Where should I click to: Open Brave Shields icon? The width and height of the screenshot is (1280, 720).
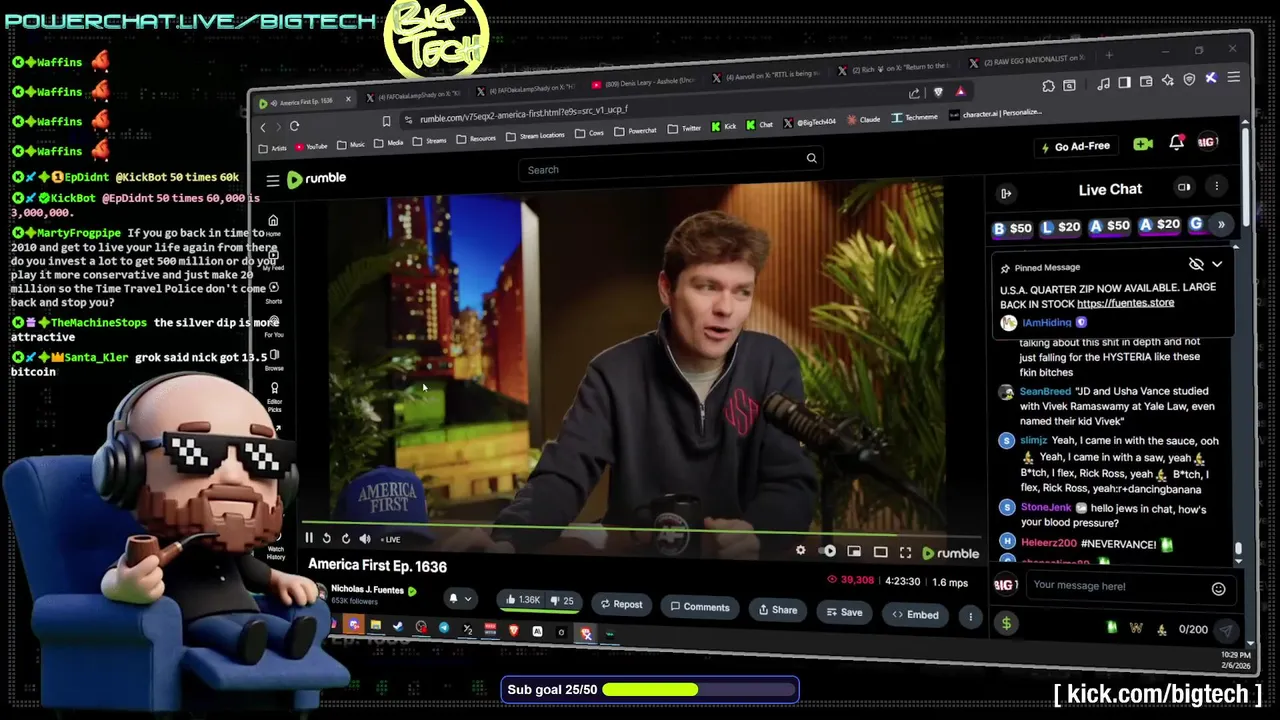coord(937,92)
